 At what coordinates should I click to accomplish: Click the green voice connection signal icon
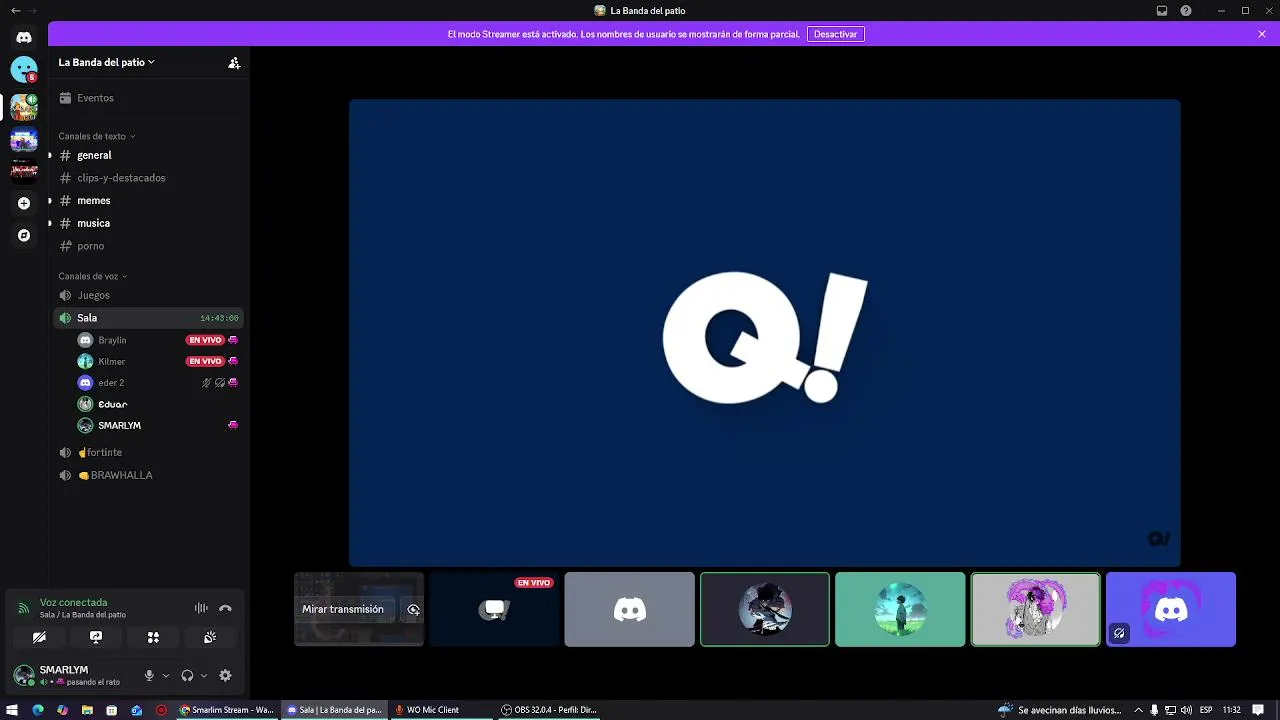(24, 608)
